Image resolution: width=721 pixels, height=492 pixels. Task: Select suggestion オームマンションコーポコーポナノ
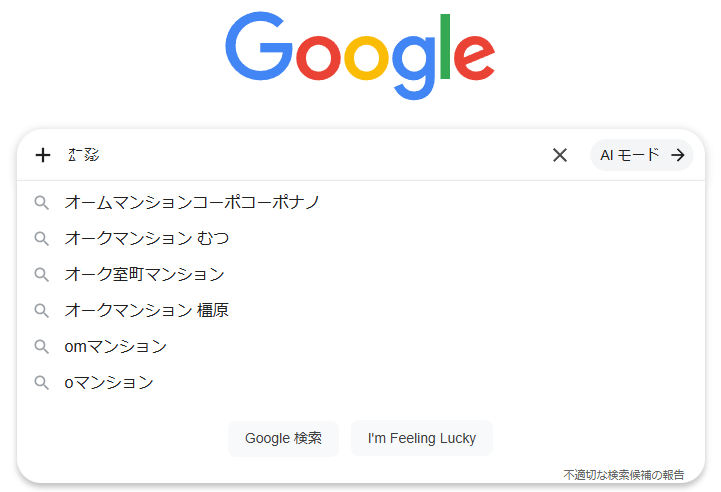coord(192,202)
